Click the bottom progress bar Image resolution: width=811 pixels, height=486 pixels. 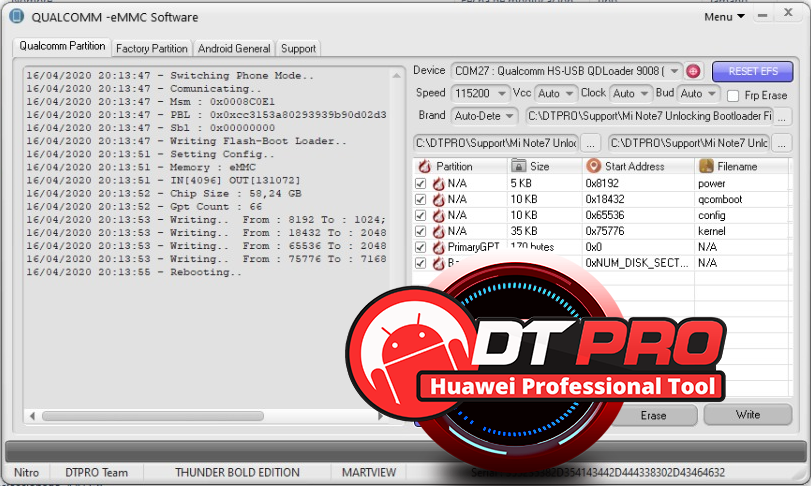406,451
